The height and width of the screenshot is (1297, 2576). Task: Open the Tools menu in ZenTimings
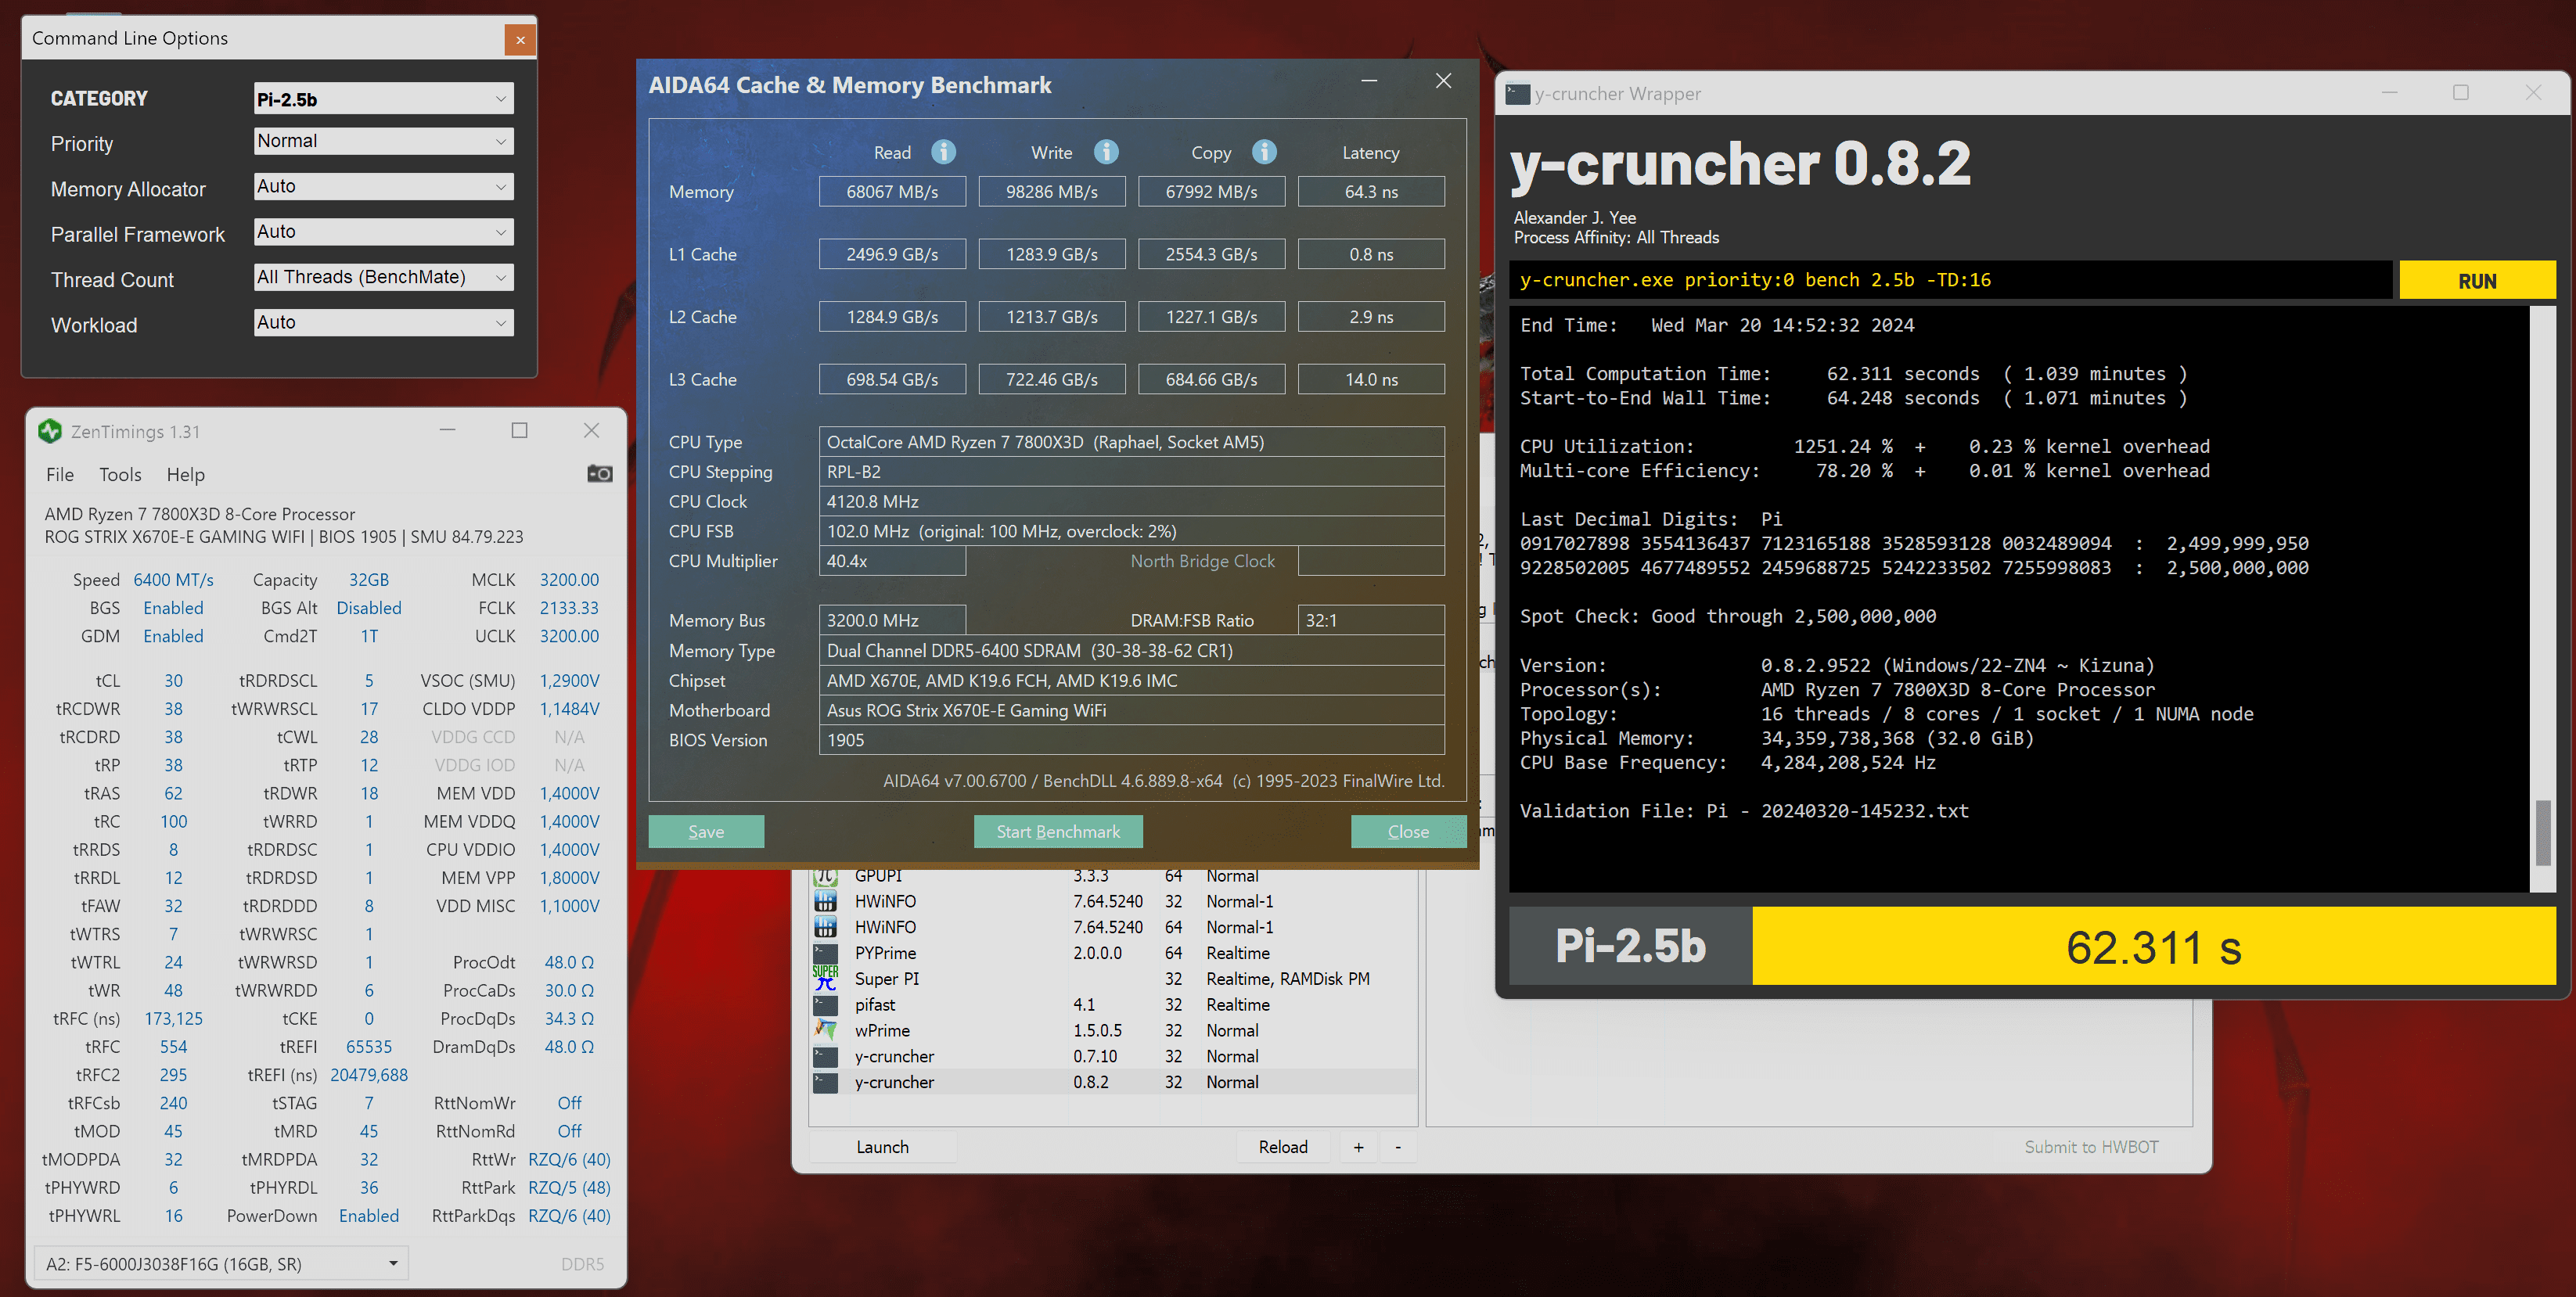coord(120,475)
